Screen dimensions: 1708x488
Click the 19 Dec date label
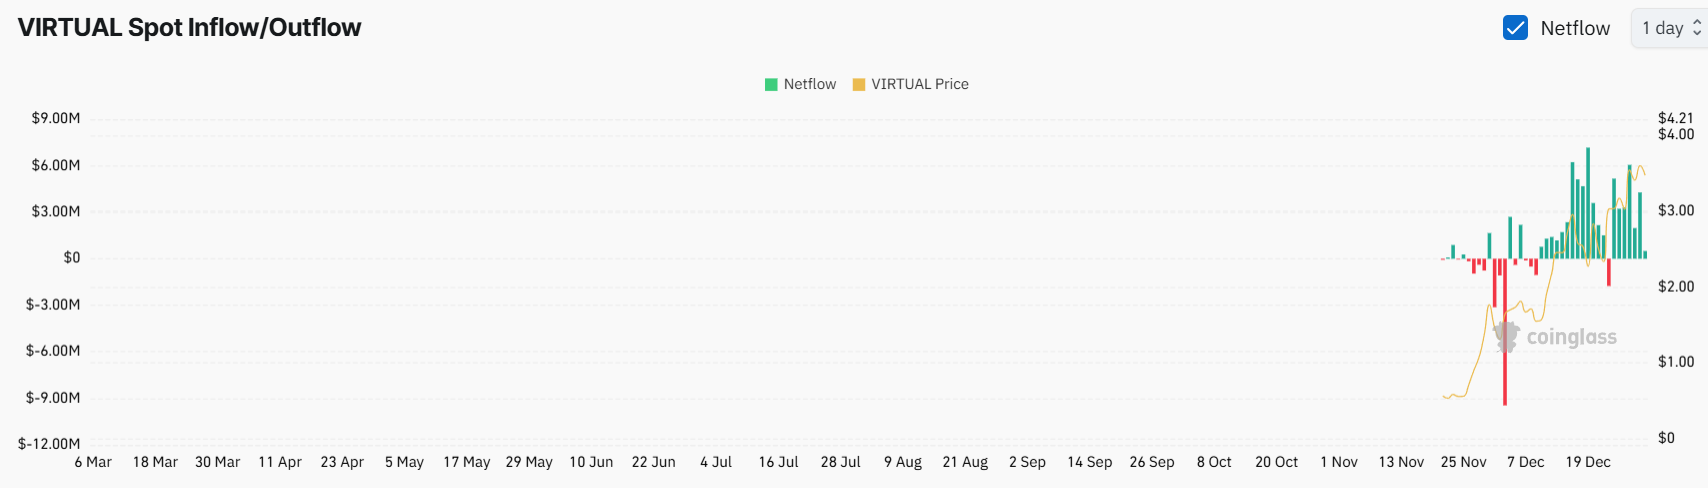1588,462
